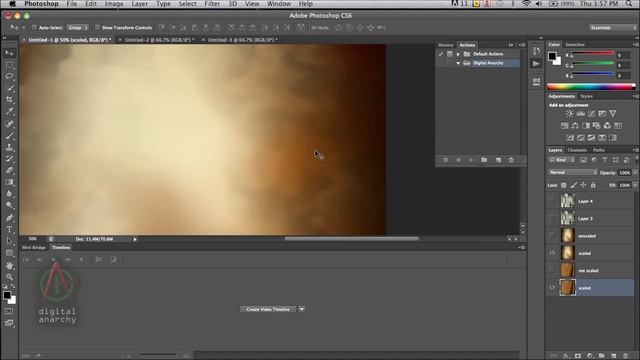Open the Essentials workspace dropdown
The height and width of the screenshot is (360, 640).
point(612,28)
